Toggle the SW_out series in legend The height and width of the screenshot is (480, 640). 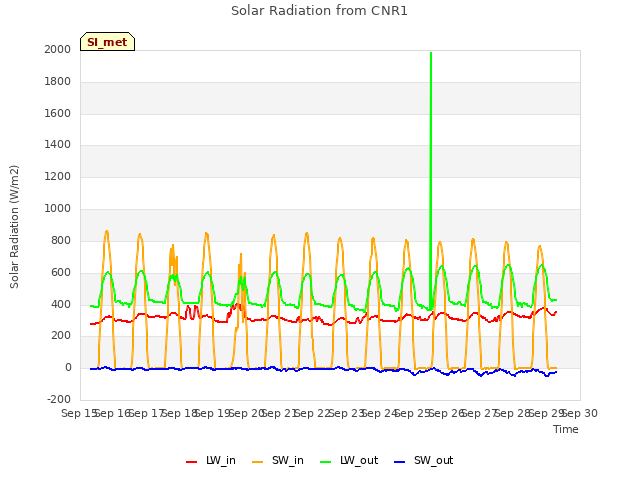click(424, 461)
